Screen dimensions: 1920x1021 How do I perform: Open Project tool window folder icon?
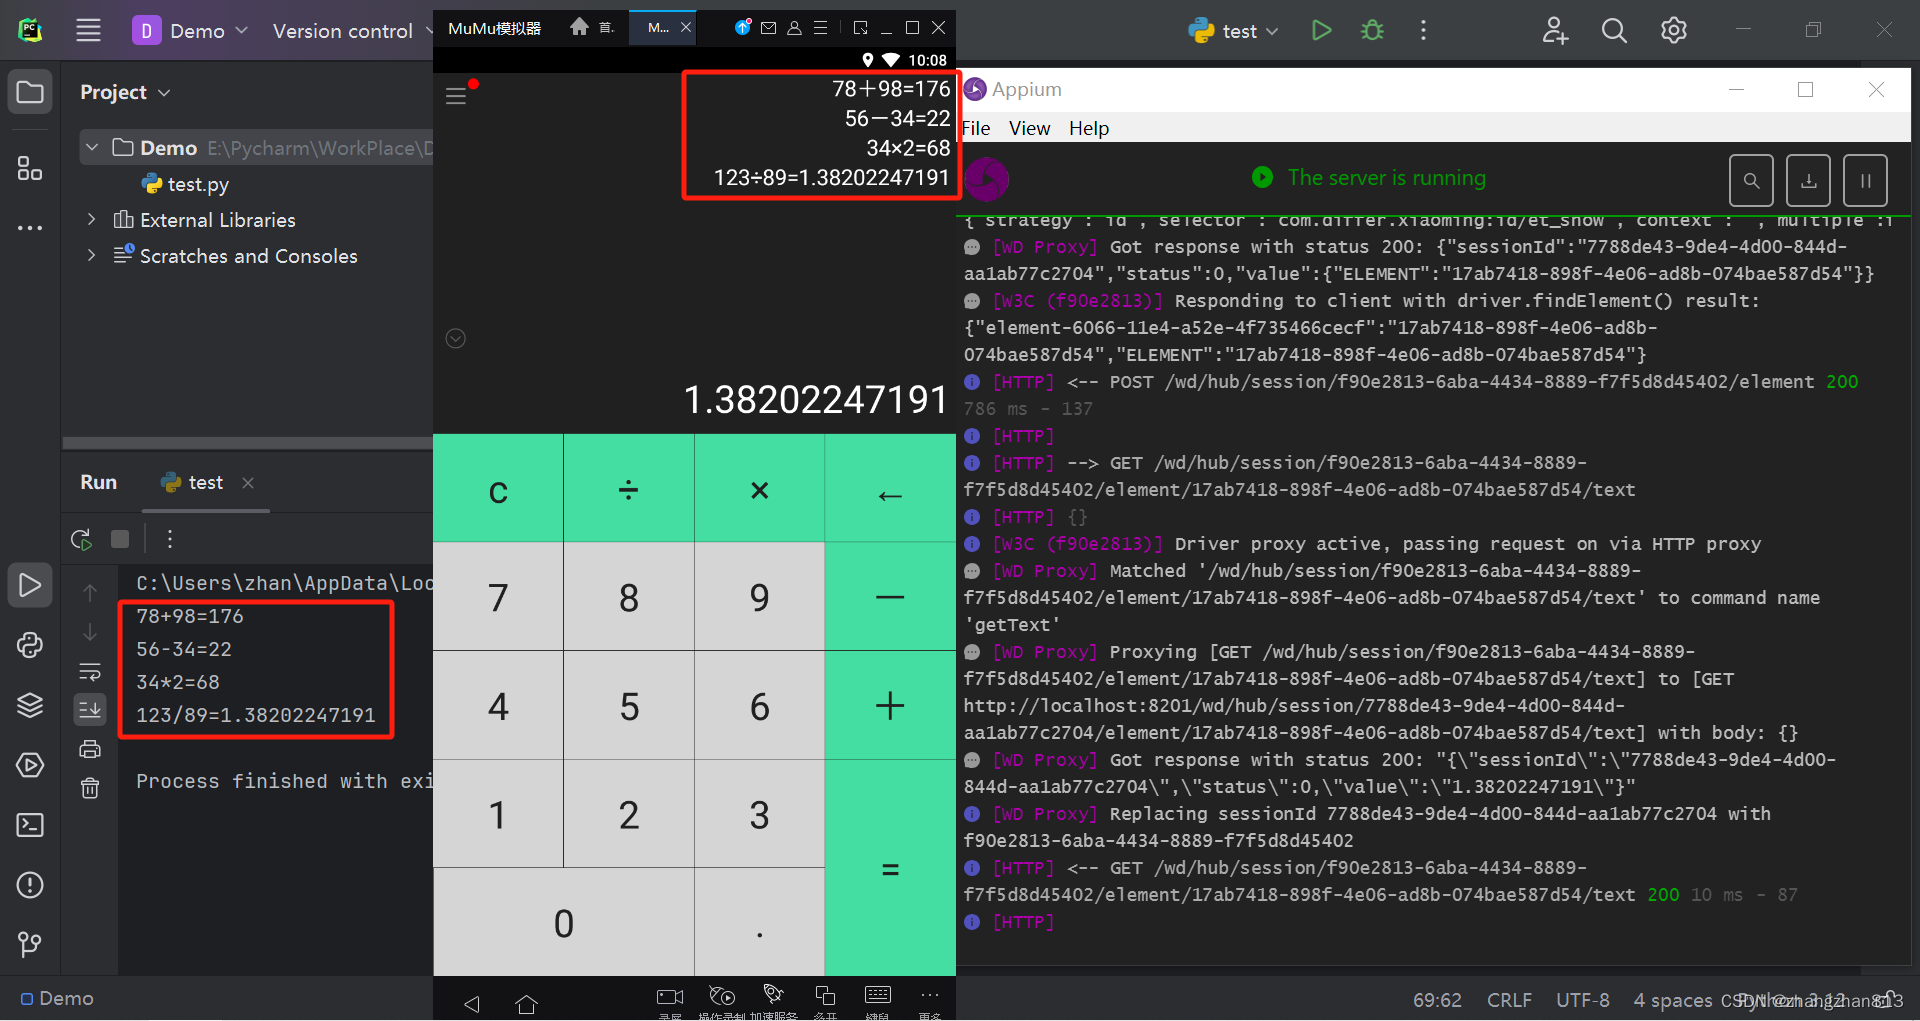pos(30,92)
